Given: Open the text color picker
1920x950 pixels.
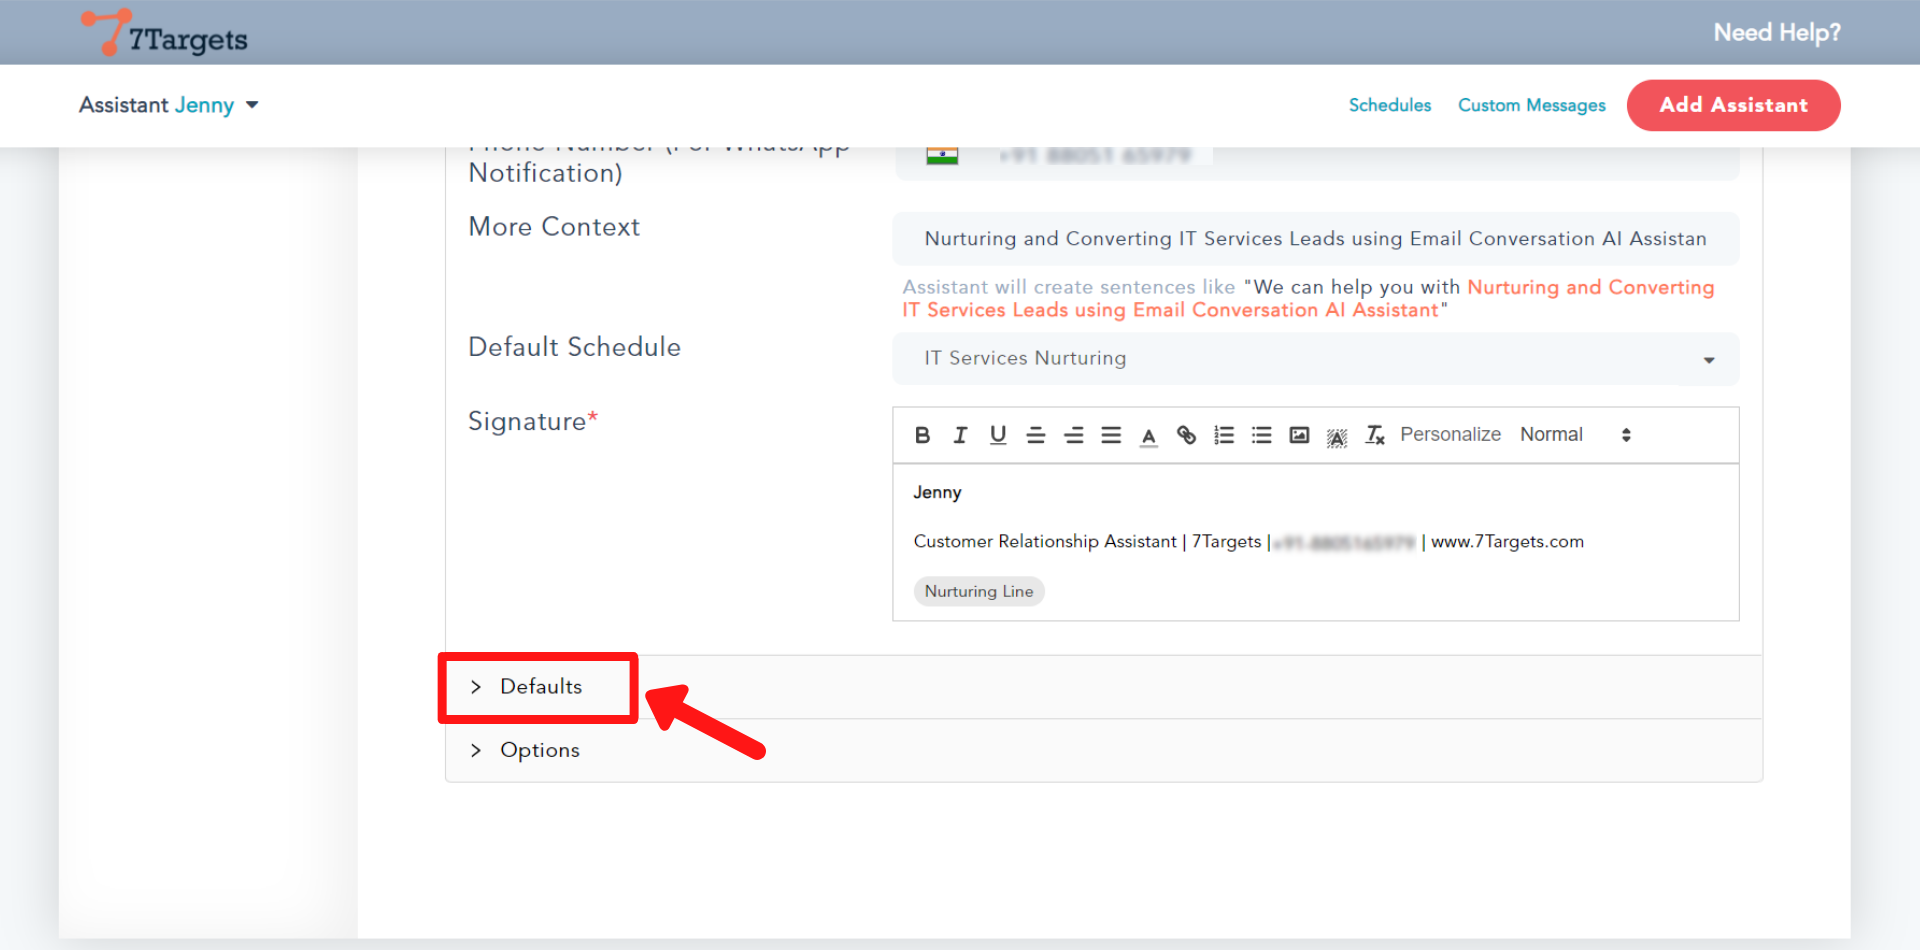Looking at the screenshot, I should click(1149, 436).
